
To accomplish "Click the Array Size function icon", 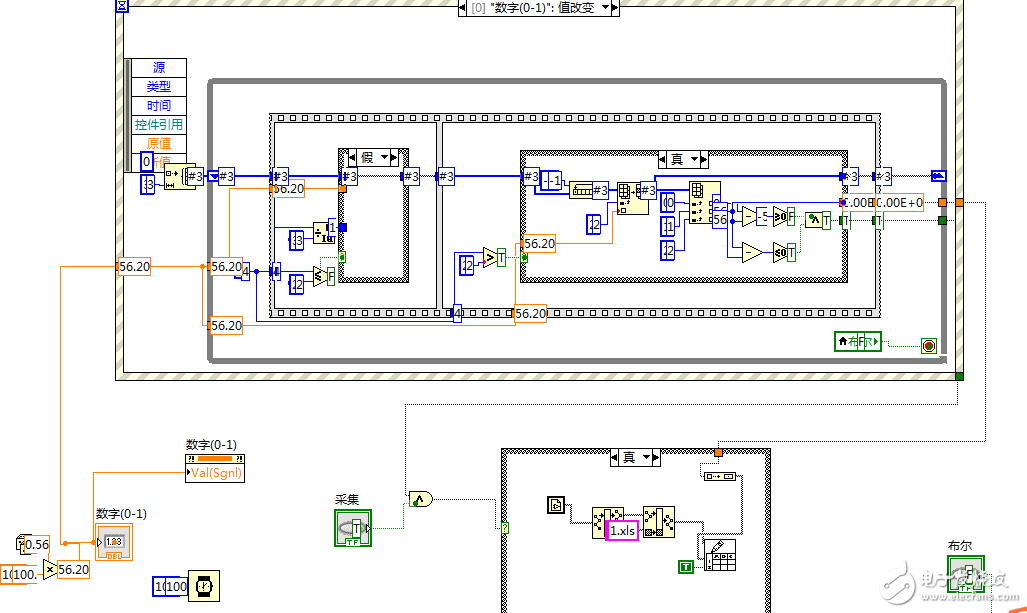I will (x=582, y=190).
